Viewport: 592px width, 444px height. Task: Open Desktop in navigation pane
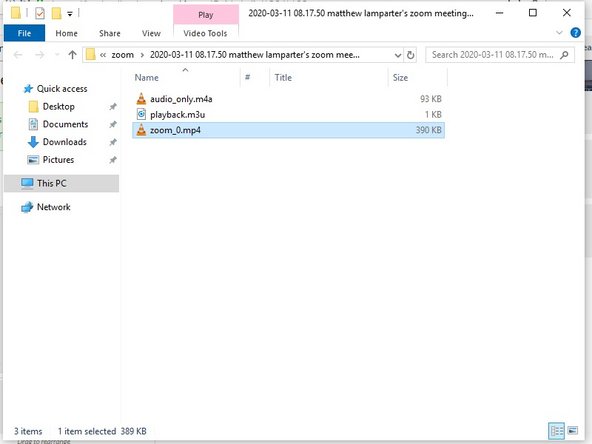59,106
